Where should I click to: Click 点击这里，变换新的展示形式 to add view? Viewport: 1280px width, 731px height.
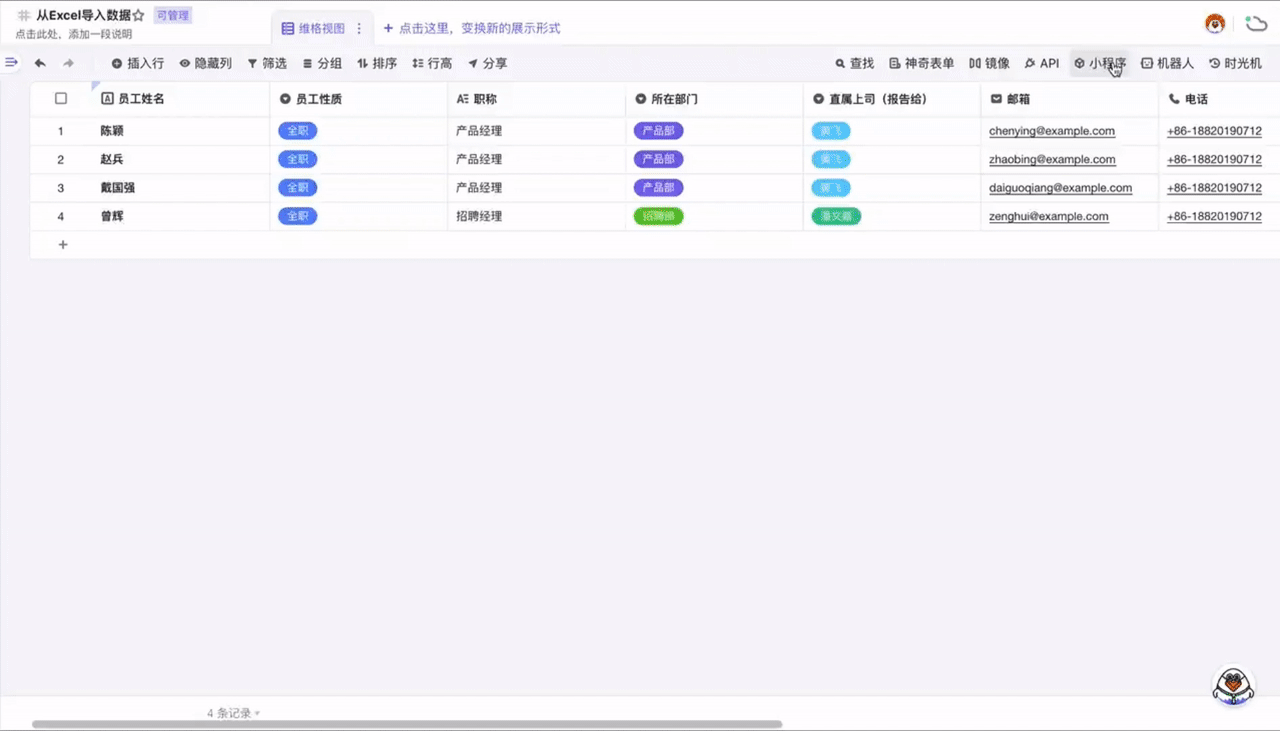point(472,29)
